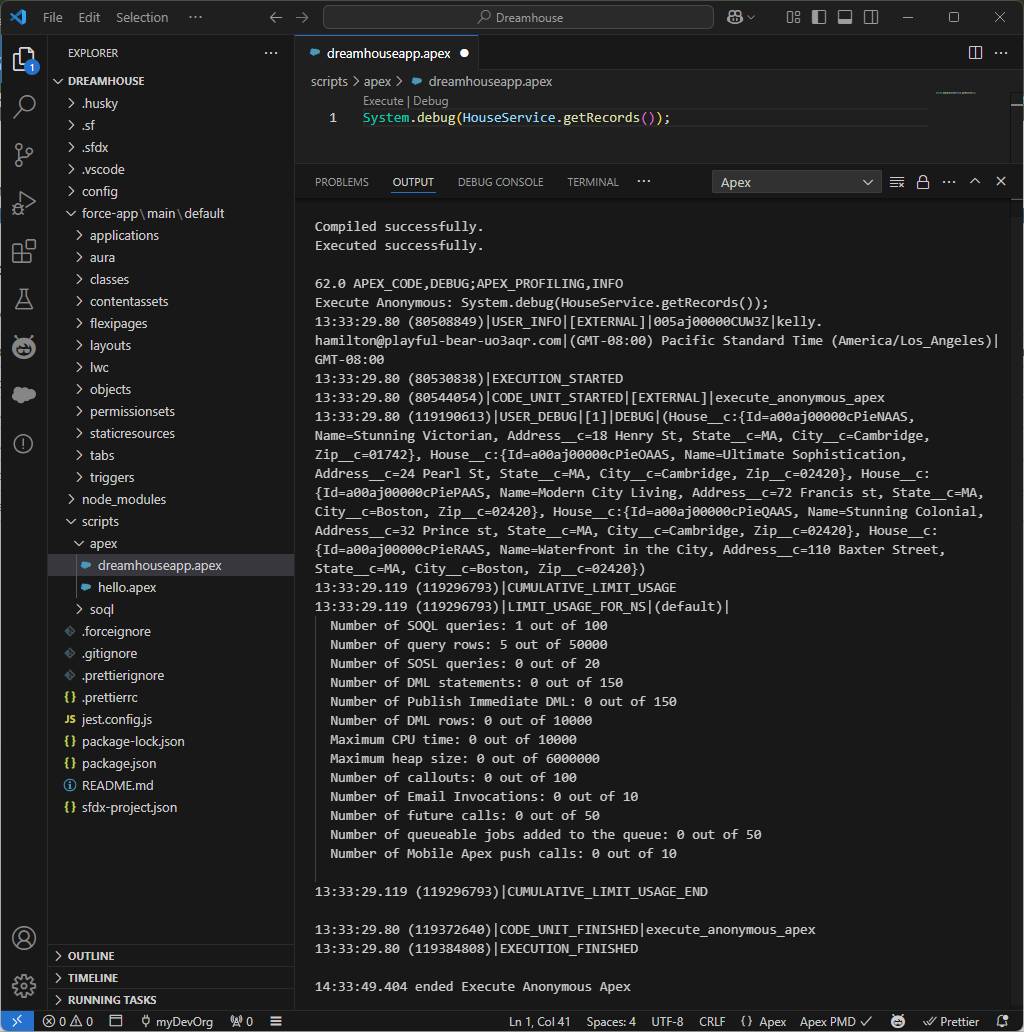Open Explorer Views and More Actions ellipsis

pyautogui.click(x=270, y=53)
